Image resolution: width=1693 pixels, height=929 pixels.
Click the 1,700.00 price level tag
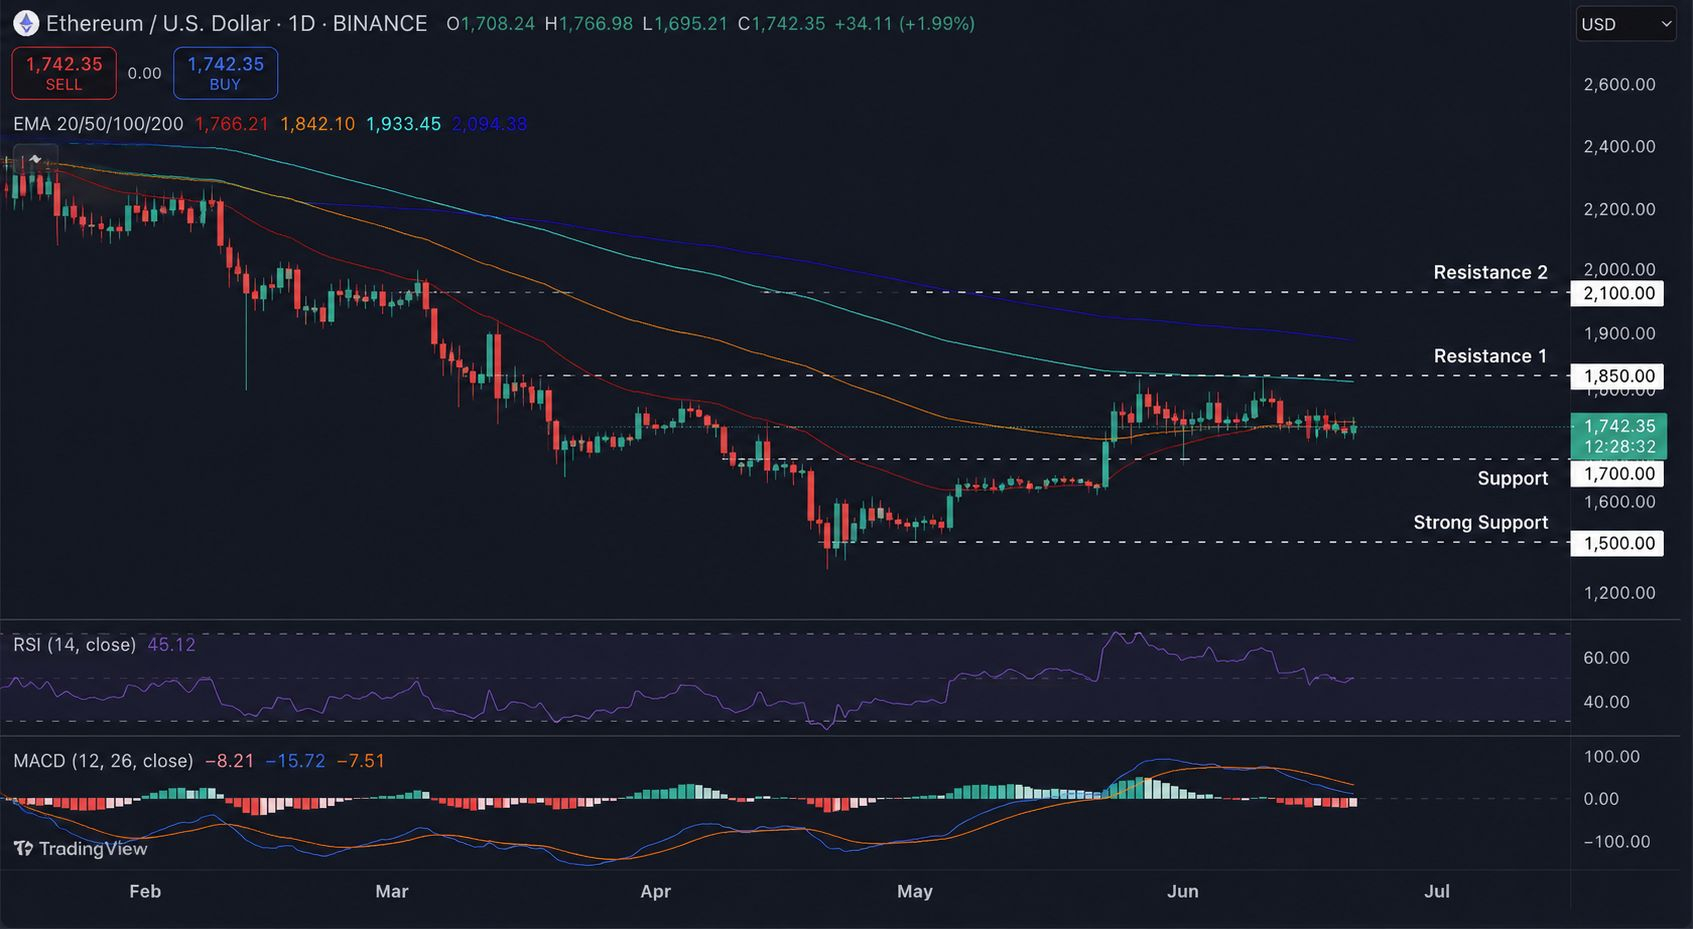[x=1618, y=474]
